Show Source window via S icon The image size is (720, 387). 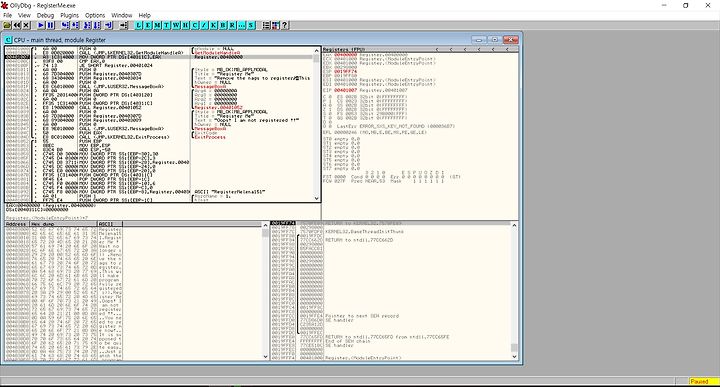(x=251, y=25)
